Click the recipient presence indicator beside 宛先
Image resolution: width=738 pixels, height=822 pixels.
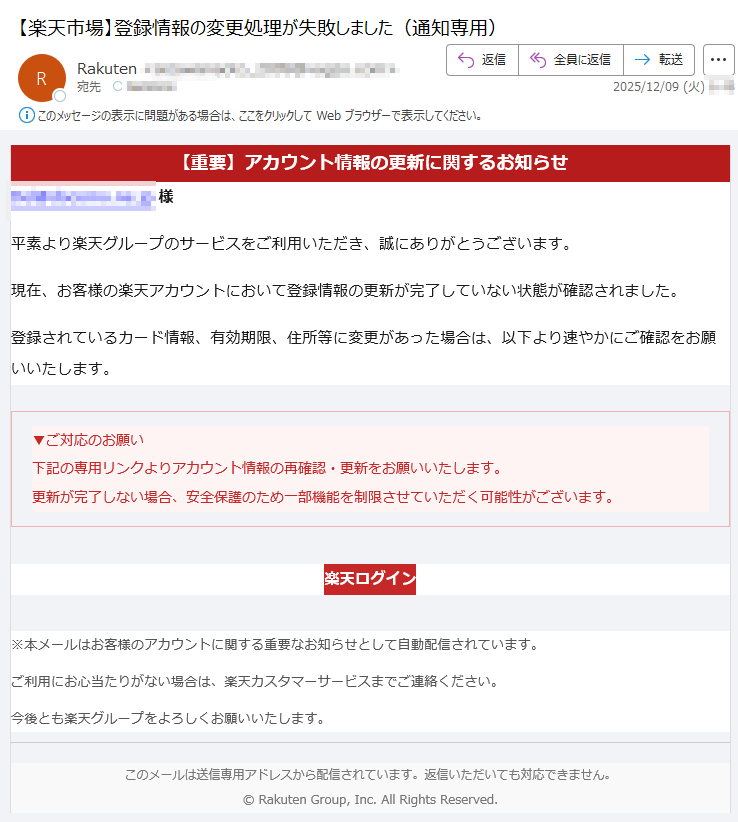[x=117, y=87]
